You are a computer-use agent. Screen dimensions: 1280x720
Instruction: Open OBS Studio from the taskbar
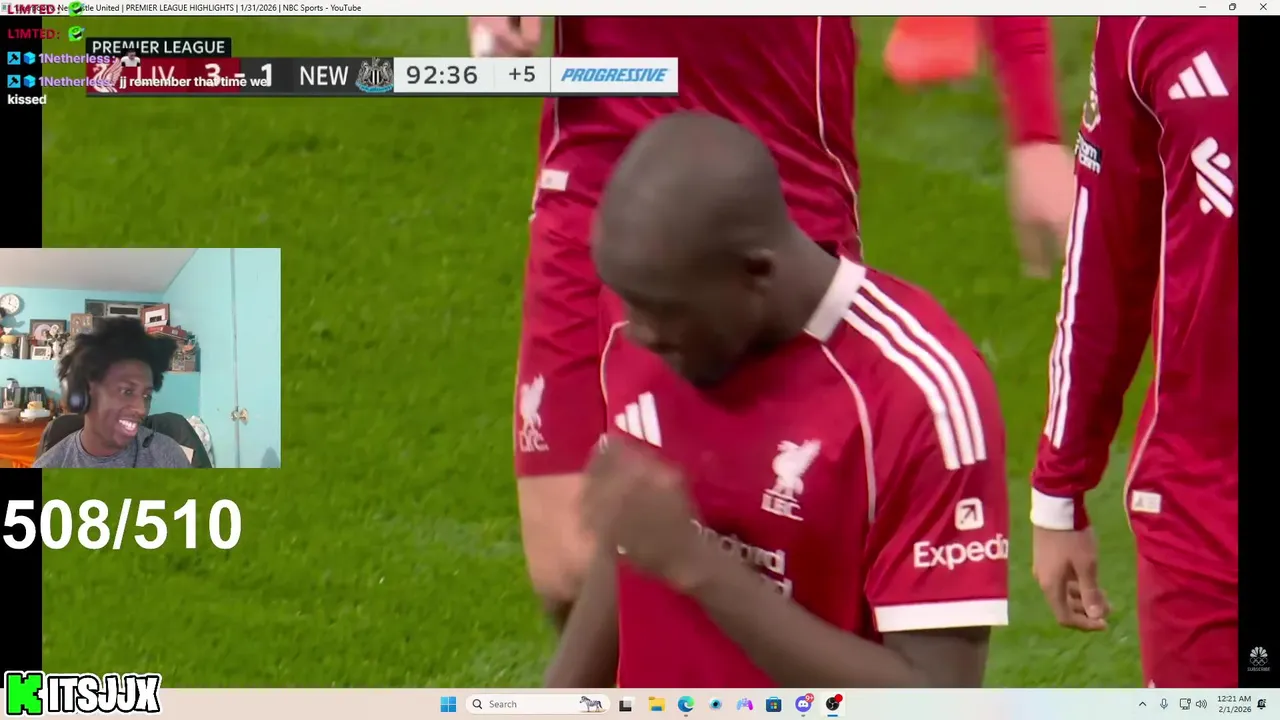833,704
